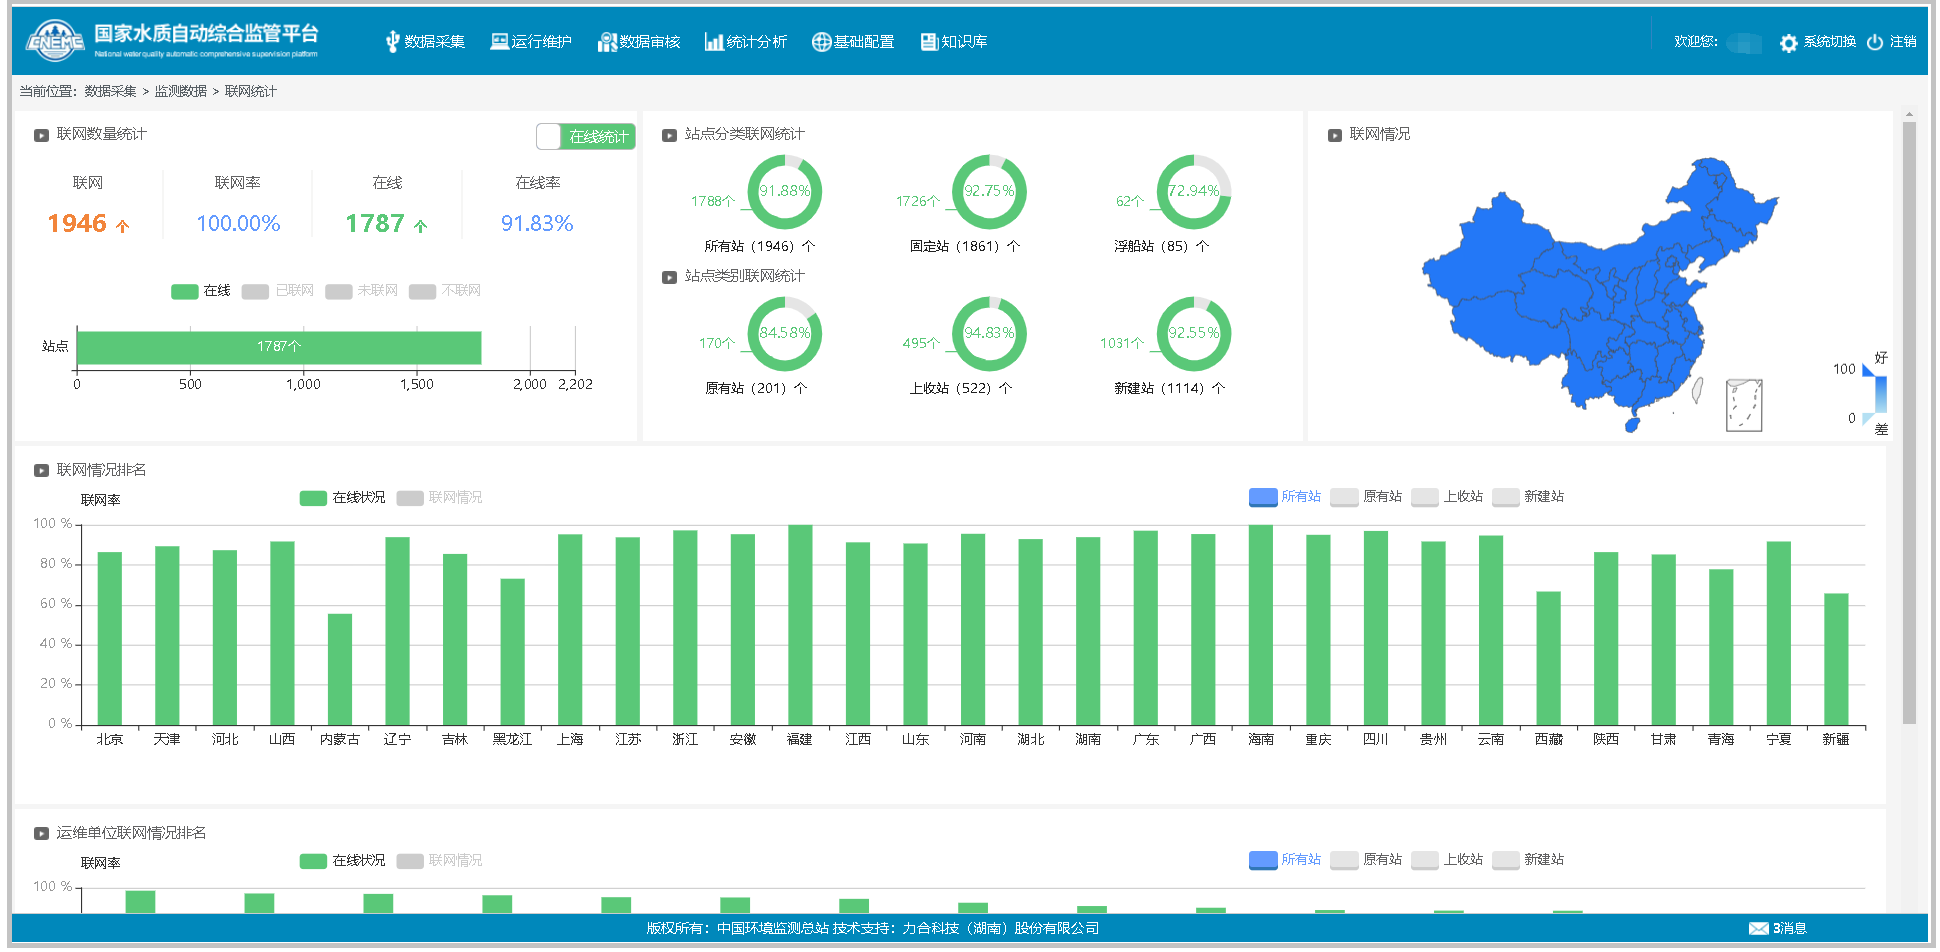The width and height of the screenshot is (1940, 952).
Task: Click the 数据采集 menu icon
Action: coord(393,42)
